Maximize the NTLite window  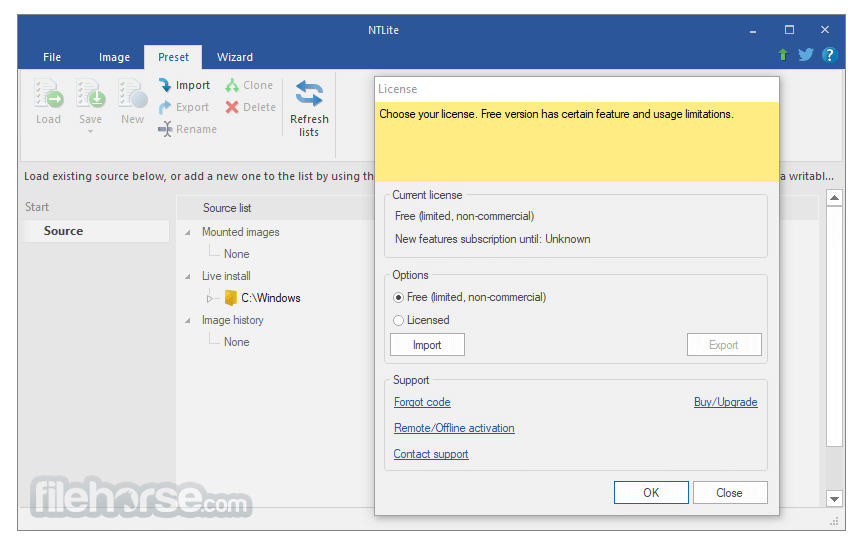click(x=789, y=30)
